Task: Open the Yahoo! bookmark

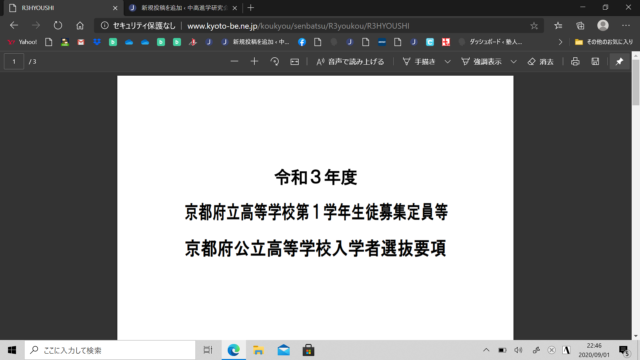Action: point(22,42)
